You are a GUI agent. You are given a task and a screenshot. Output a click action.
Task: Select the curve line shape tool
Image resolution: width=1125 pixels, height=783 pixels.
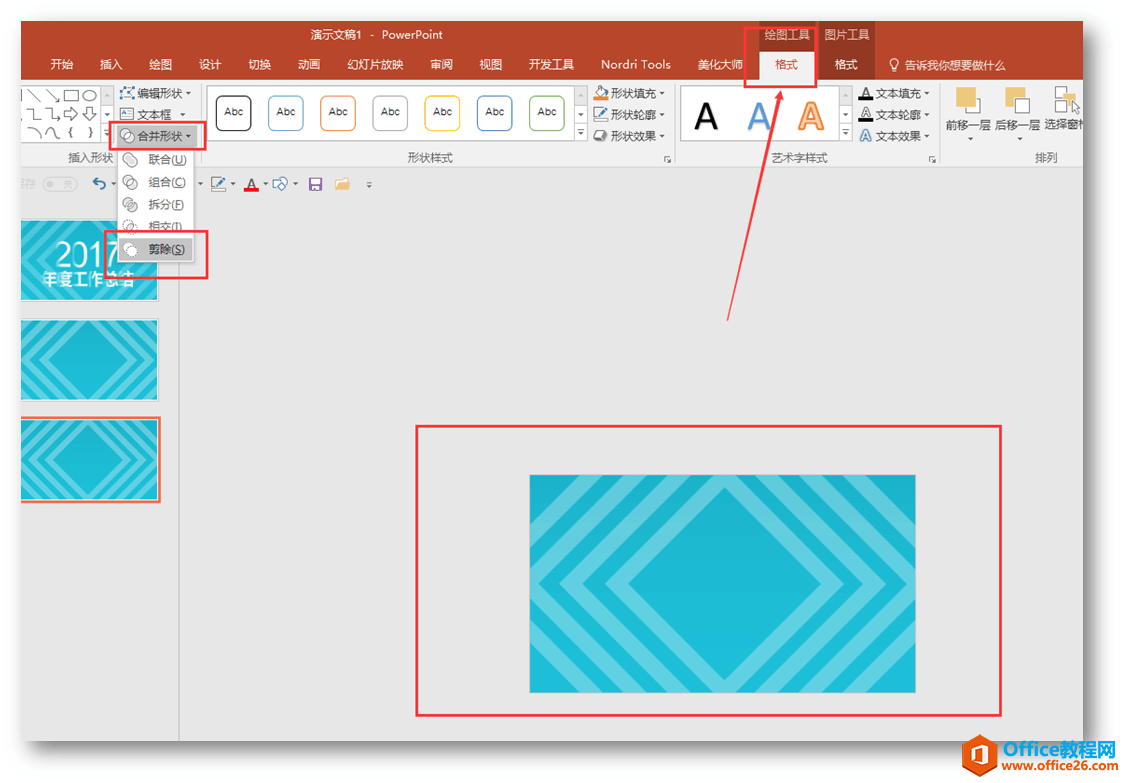(x=52, y=133)
